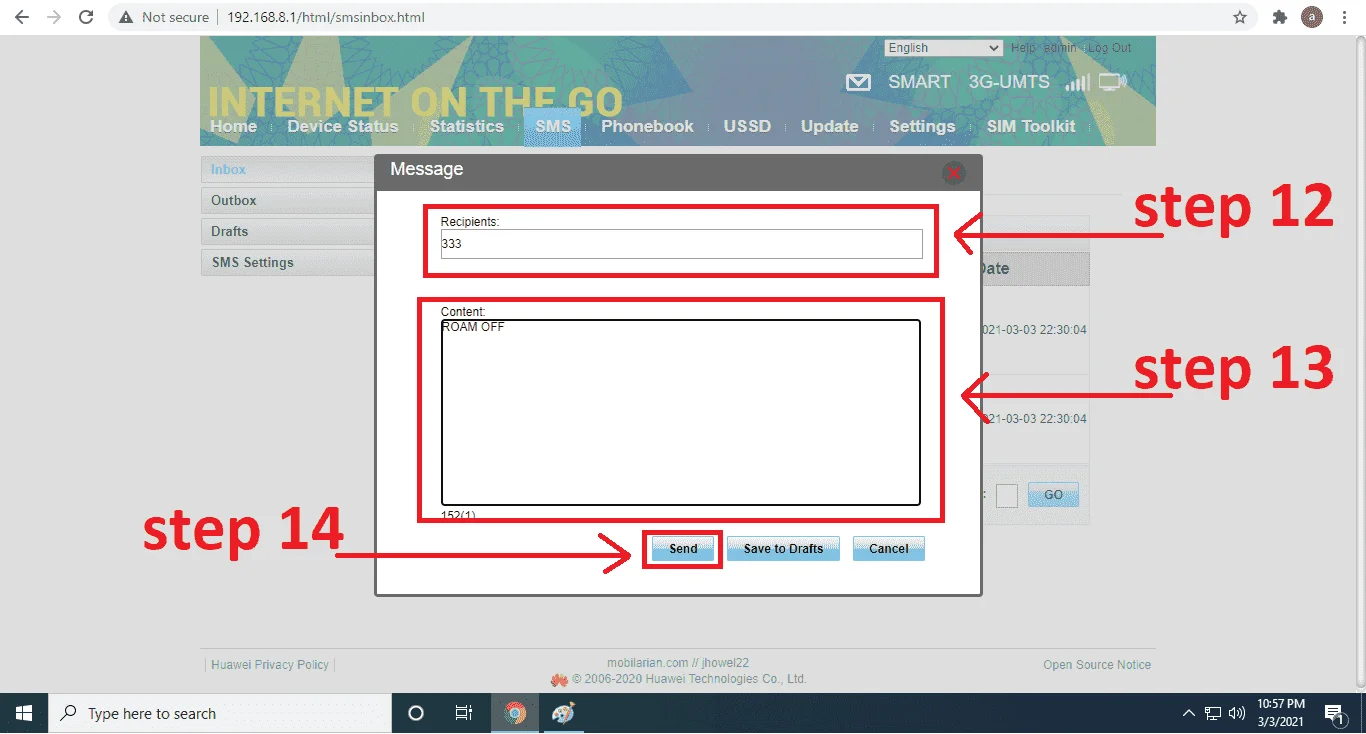Click the volume speaker tray icon
Screen dimensions: 1366x734
click(1237, 713)
